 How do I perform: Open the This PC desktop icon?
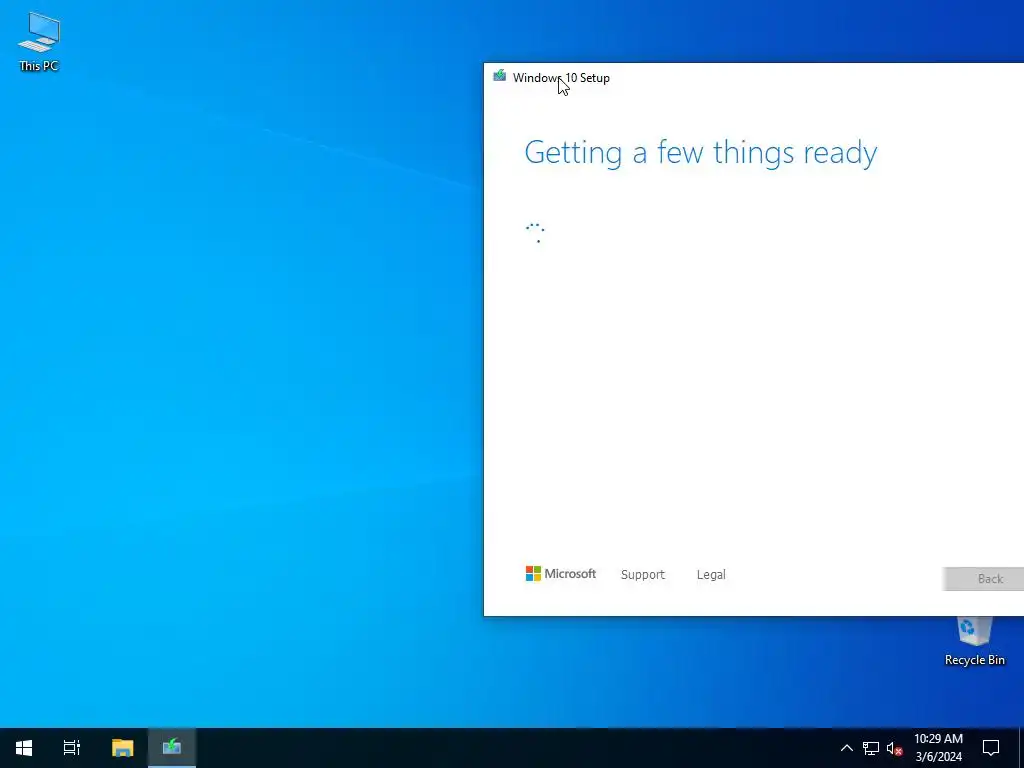[39, 41]
